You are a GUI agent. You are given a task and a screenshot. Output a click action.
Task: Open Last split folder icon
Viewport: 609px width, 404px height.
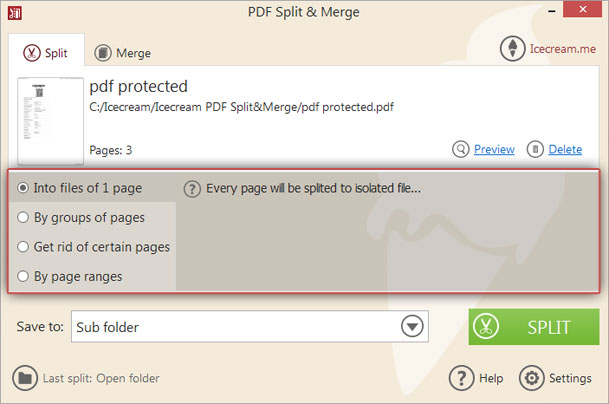pos(25,378)
